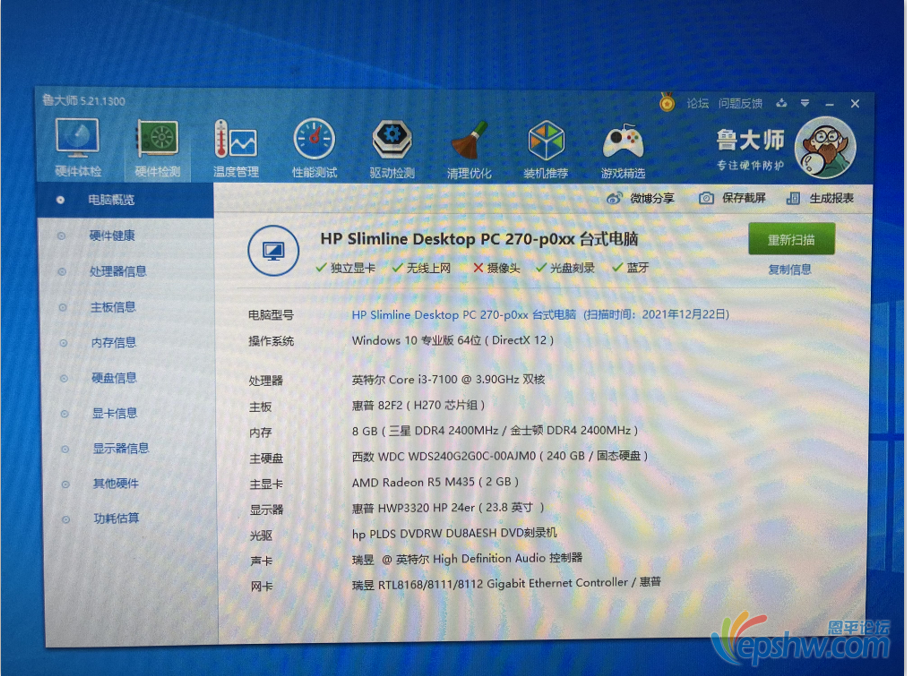Image resolution: width=907 pixels, height=676 pixels.
Task: Launch 性能测试 performance benchmark
Action: (x=314, y=149)
